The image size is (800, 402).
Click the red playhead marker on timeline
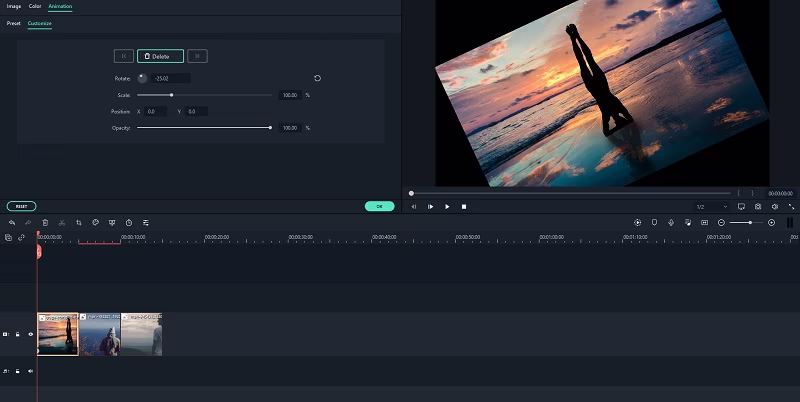[38, 251]
